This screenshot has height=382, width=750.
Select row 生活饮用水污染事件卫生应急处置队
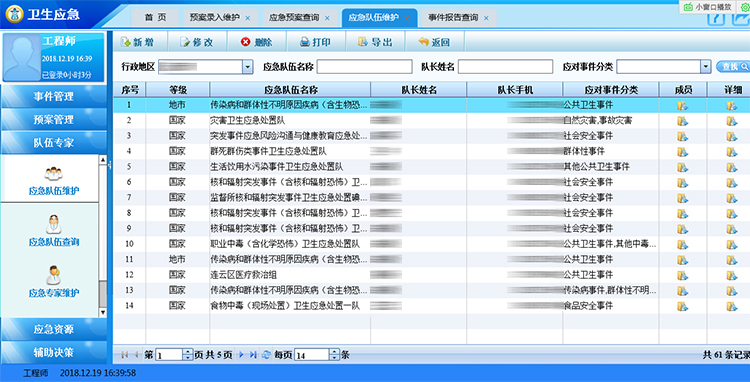coord(431,167)
